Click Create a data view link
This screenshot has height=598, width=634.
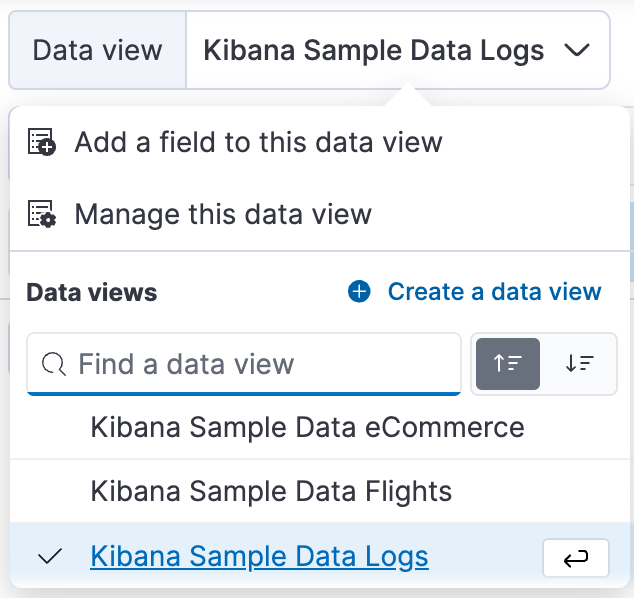pos(494,292)
